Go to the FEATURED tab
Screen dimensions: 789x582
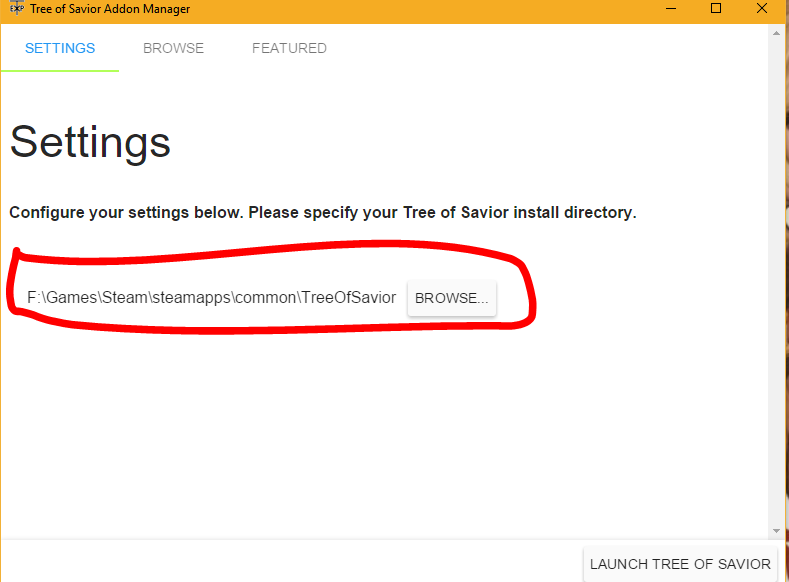[x=289, y=48]
